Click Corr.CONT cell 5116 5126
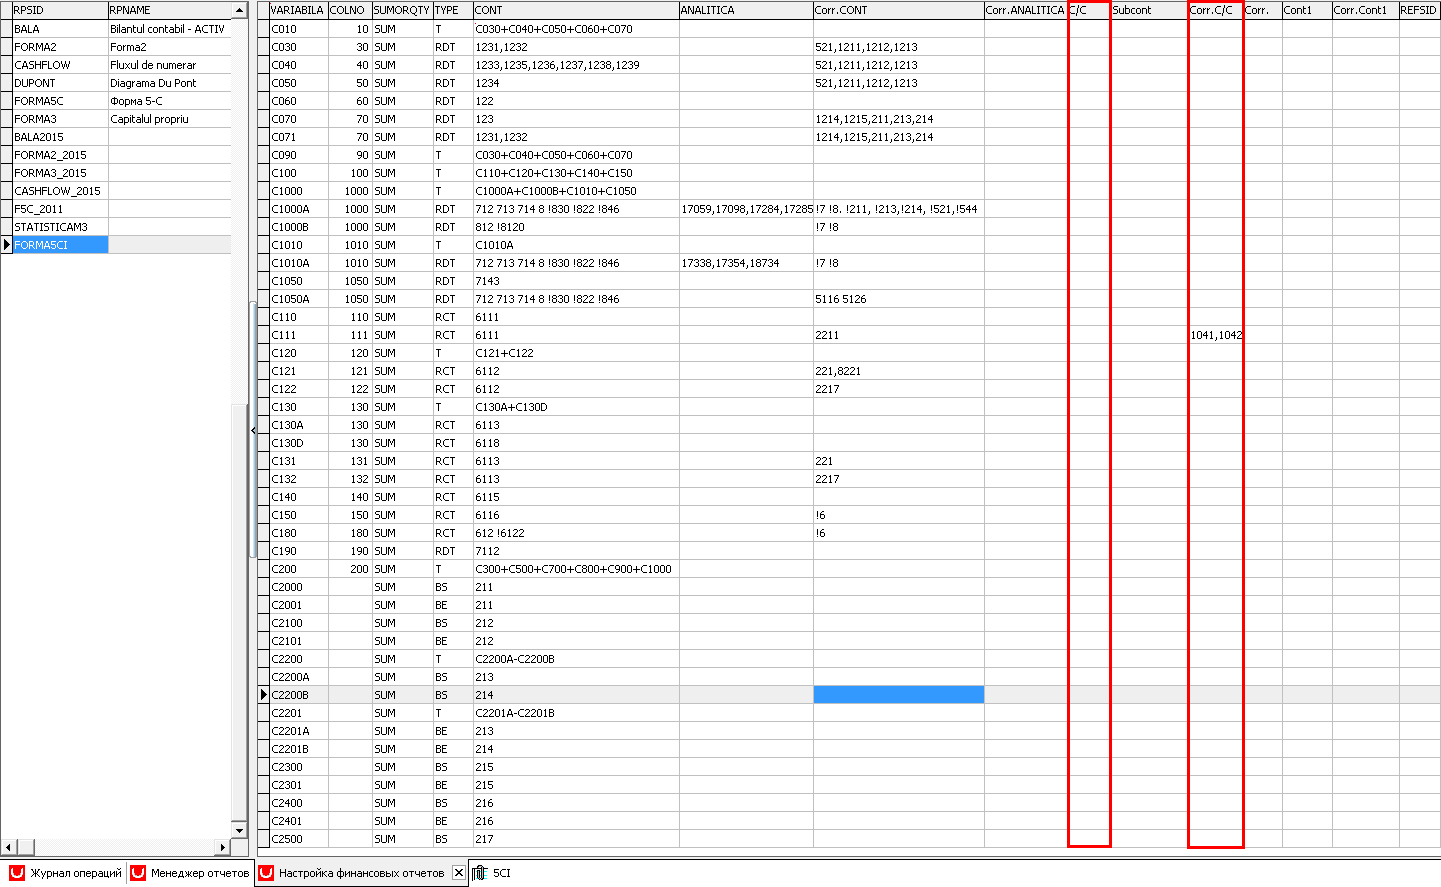 pyautogui.click(x=898, y=299)
